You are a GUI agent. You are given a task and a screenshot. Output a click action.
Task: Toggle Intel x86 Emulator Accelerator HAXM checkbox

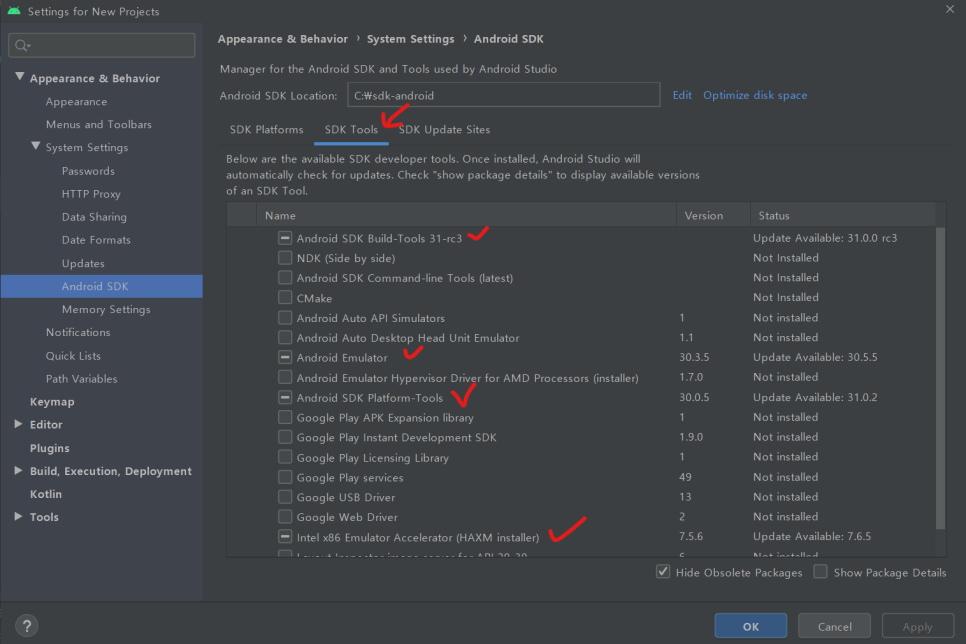tap(285, 537)
